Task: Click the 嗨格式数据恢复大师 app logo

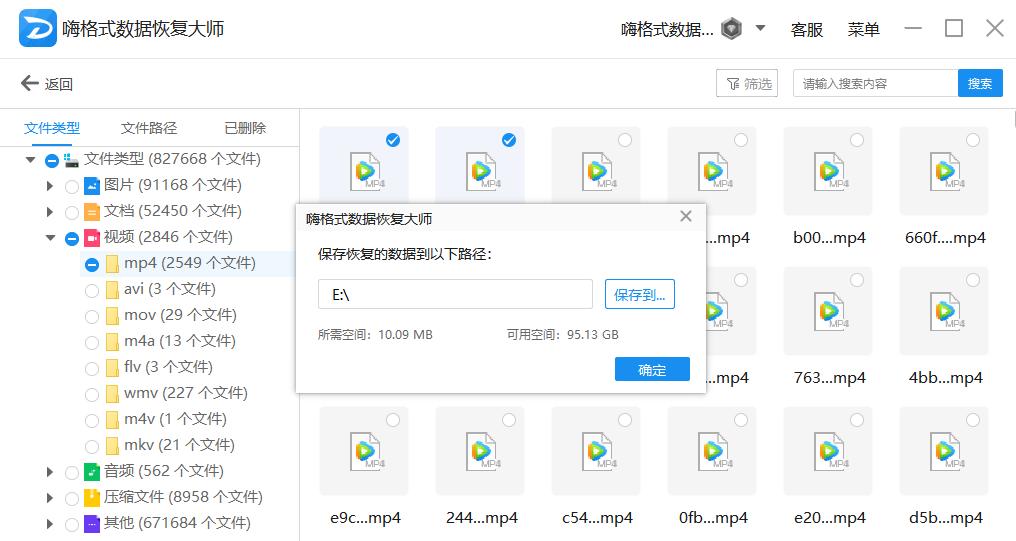Action: 38,29
